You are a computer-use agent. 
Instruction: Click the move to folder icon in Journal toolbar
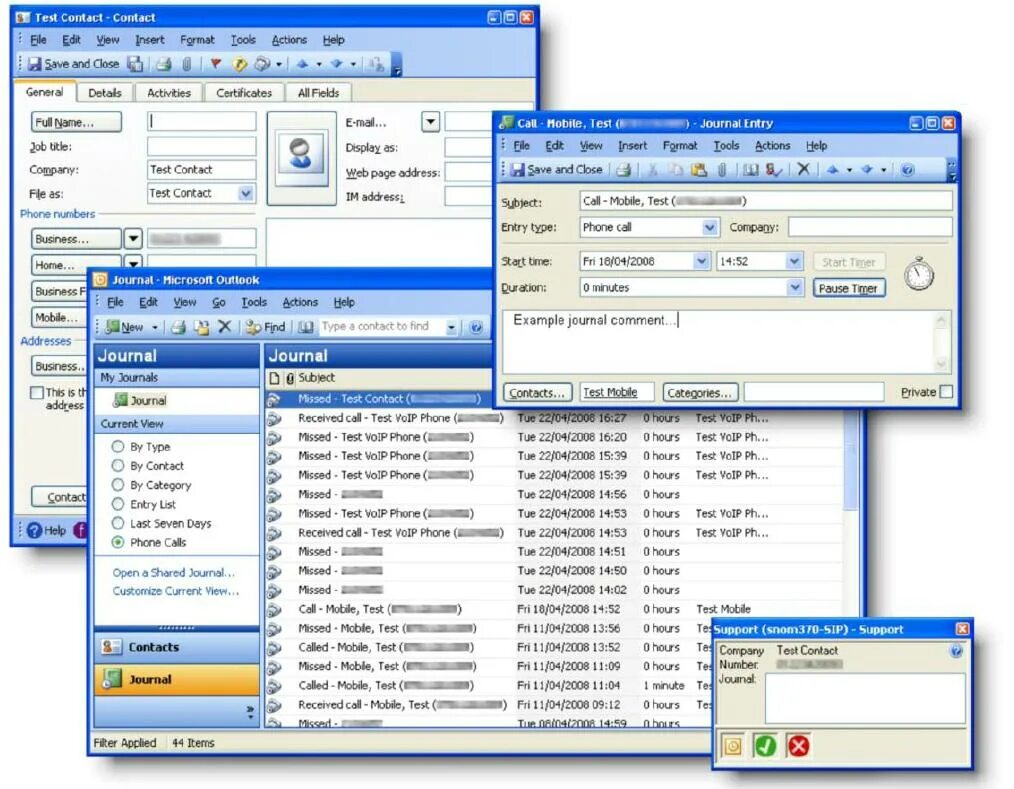tap(202, 327)
